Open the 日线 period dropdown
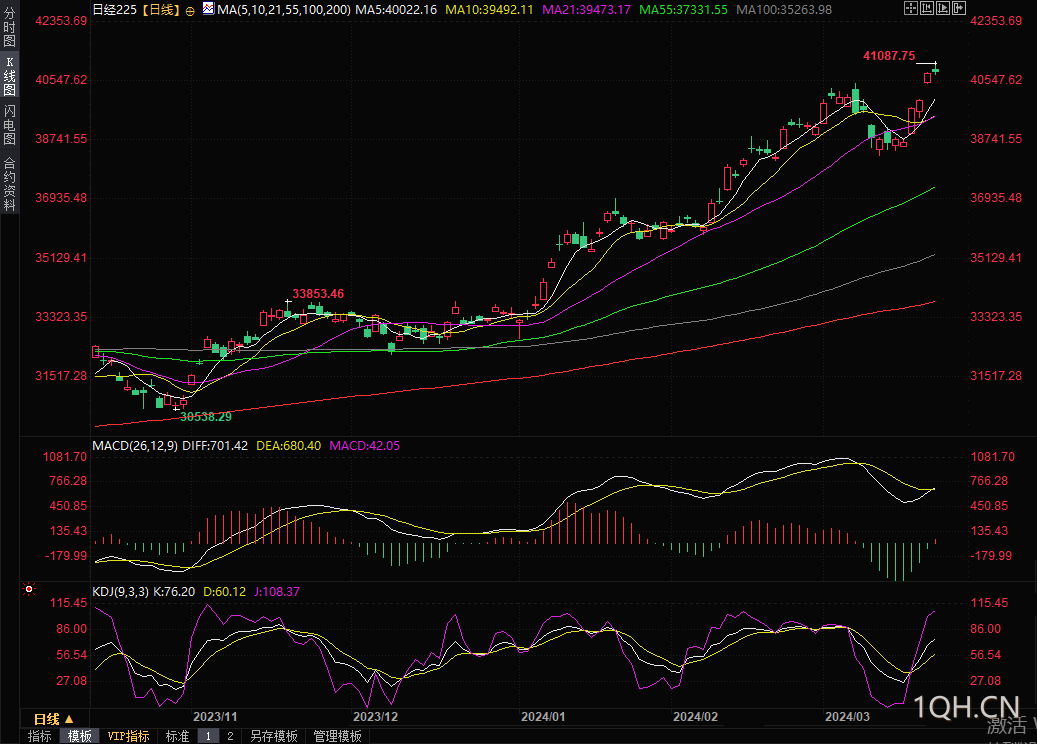Screen dimensions: 1037x744 54,719
